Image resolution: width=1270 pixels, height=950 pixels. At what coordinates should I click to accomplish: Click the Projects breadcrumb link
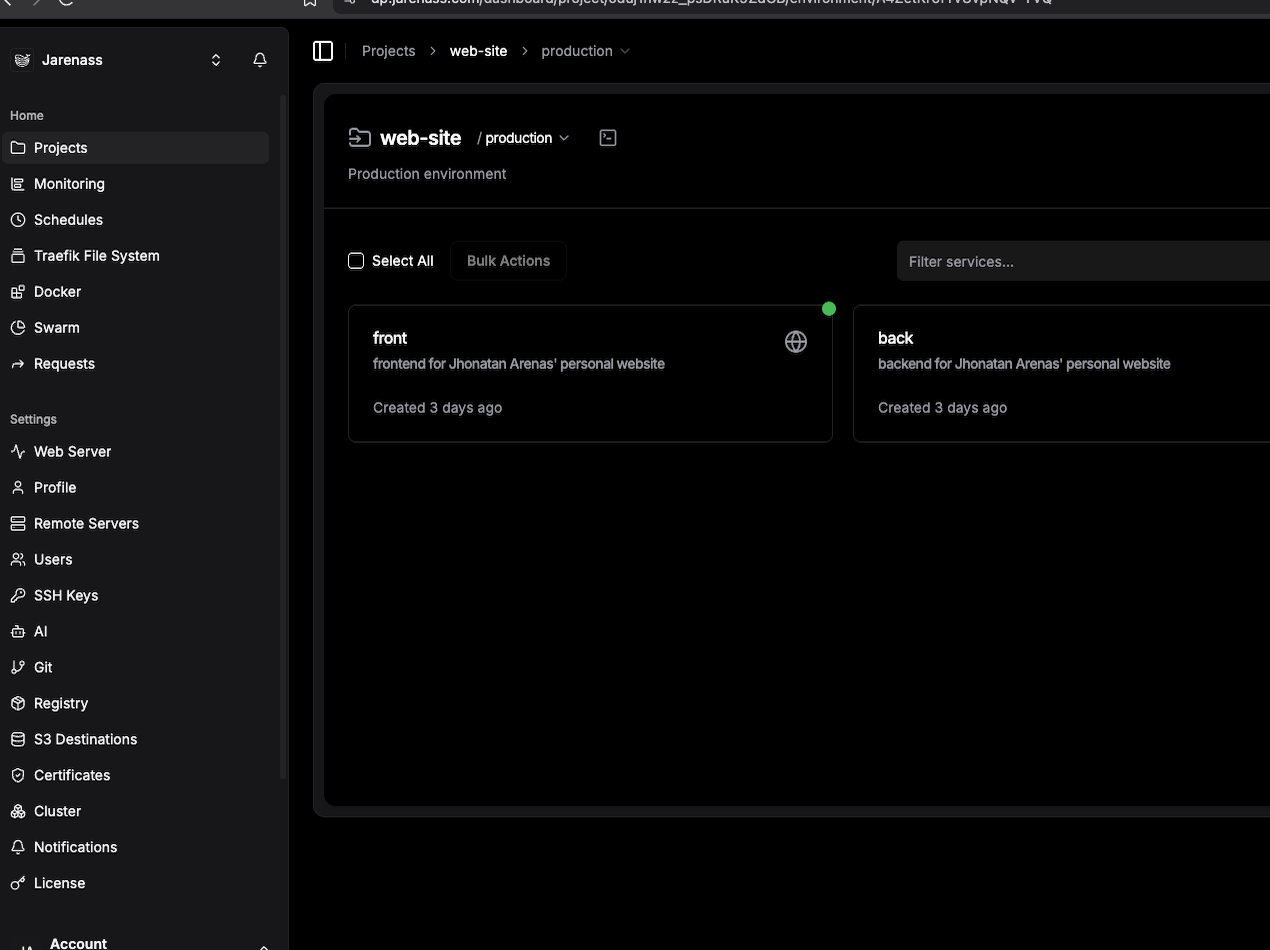click(x=388, y=51)
